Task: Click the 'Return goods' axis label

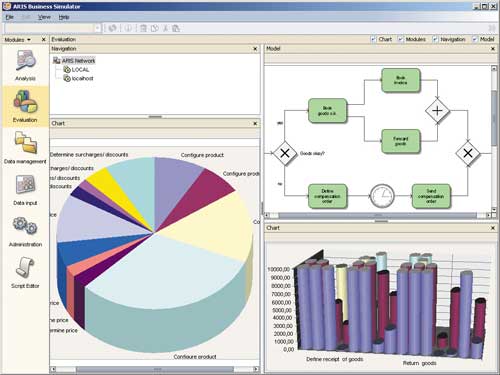Action: (419, 363)
